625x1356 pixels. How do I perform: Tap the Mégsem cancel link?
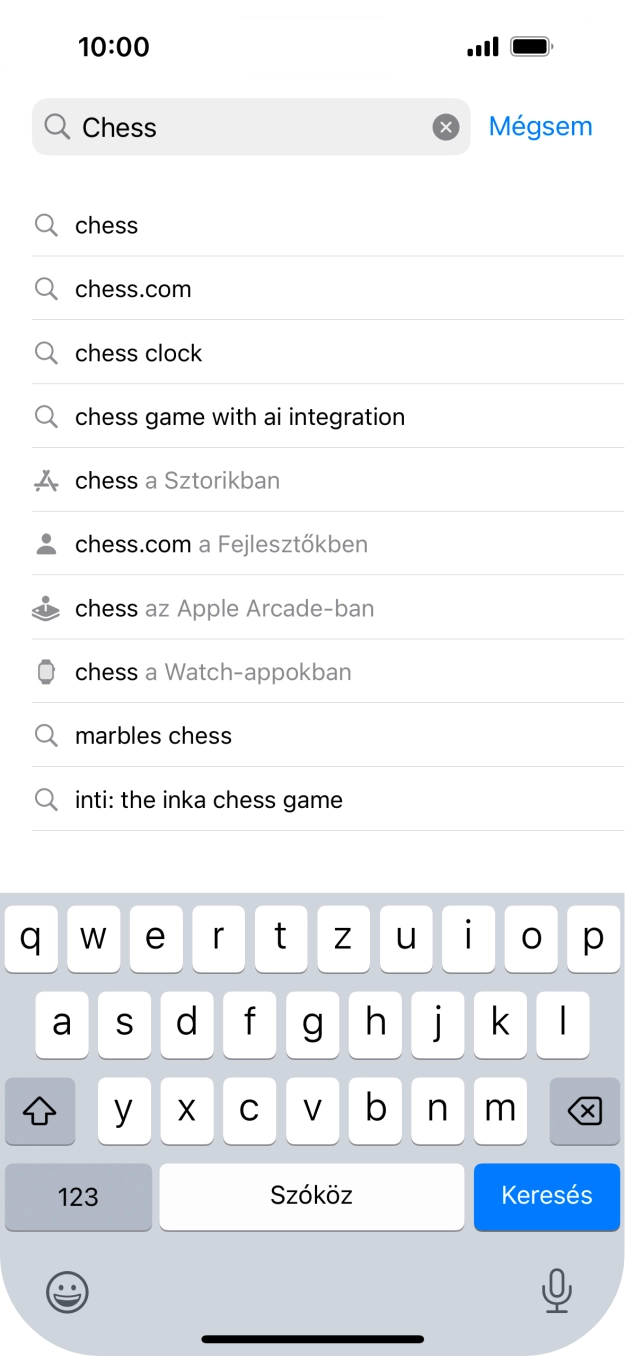540,126
